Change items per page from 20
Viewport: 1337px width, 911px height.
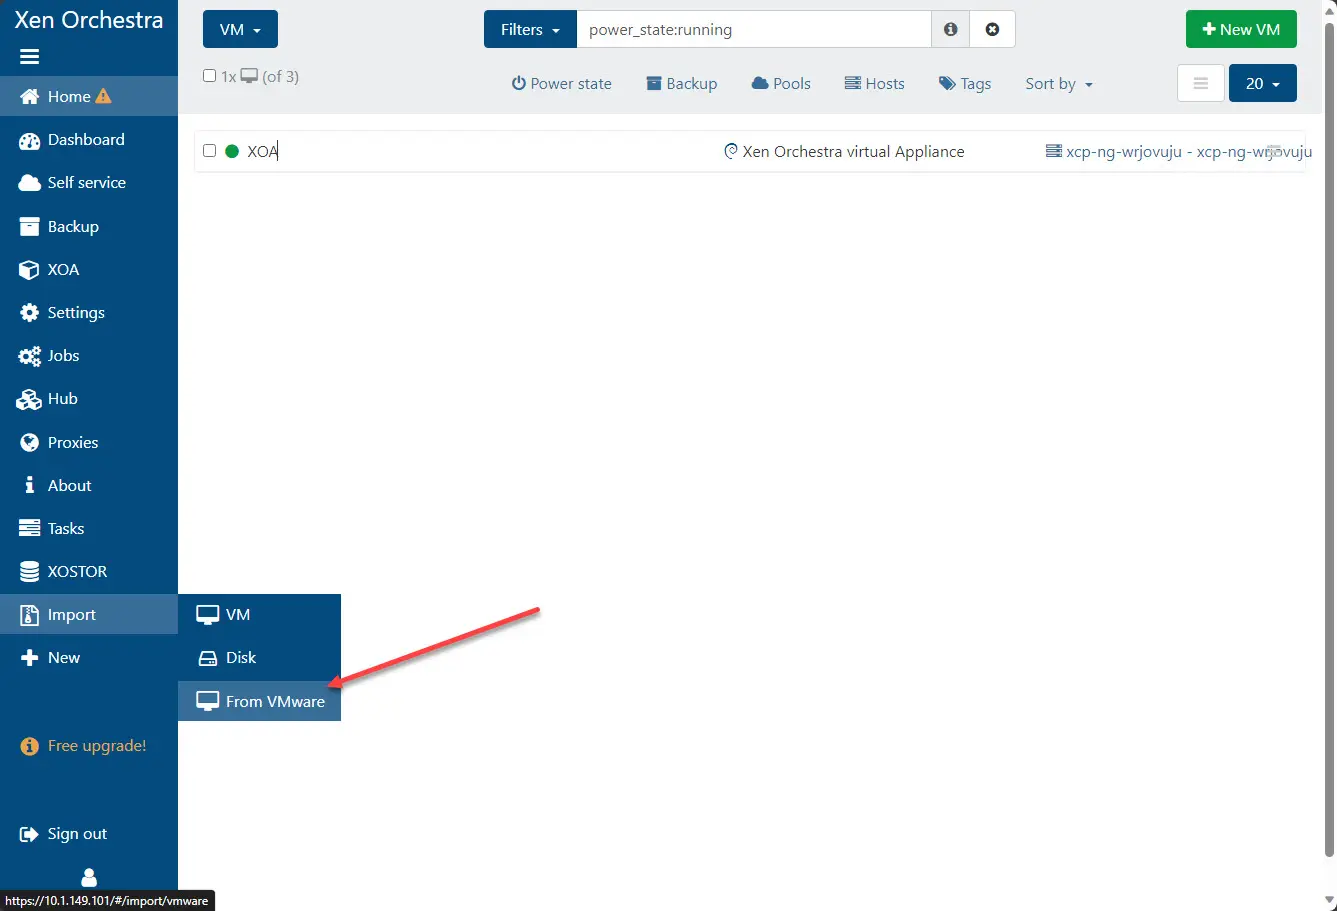[1263, 83]
